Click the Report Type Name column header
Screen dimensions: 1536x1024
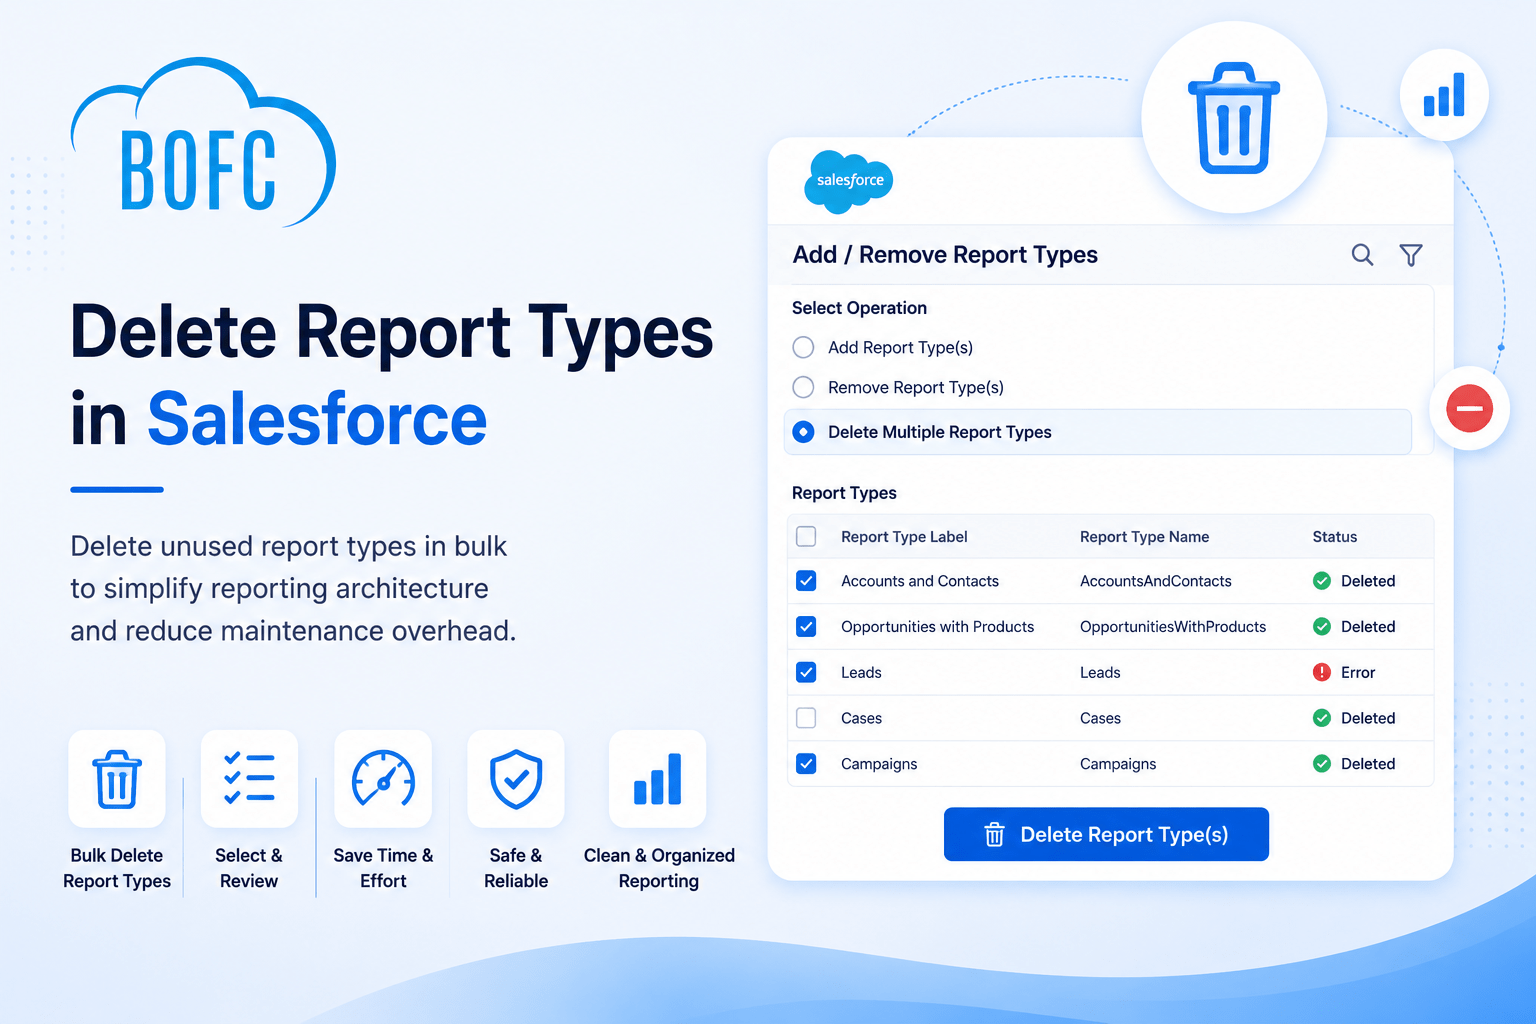point(1144,537)
